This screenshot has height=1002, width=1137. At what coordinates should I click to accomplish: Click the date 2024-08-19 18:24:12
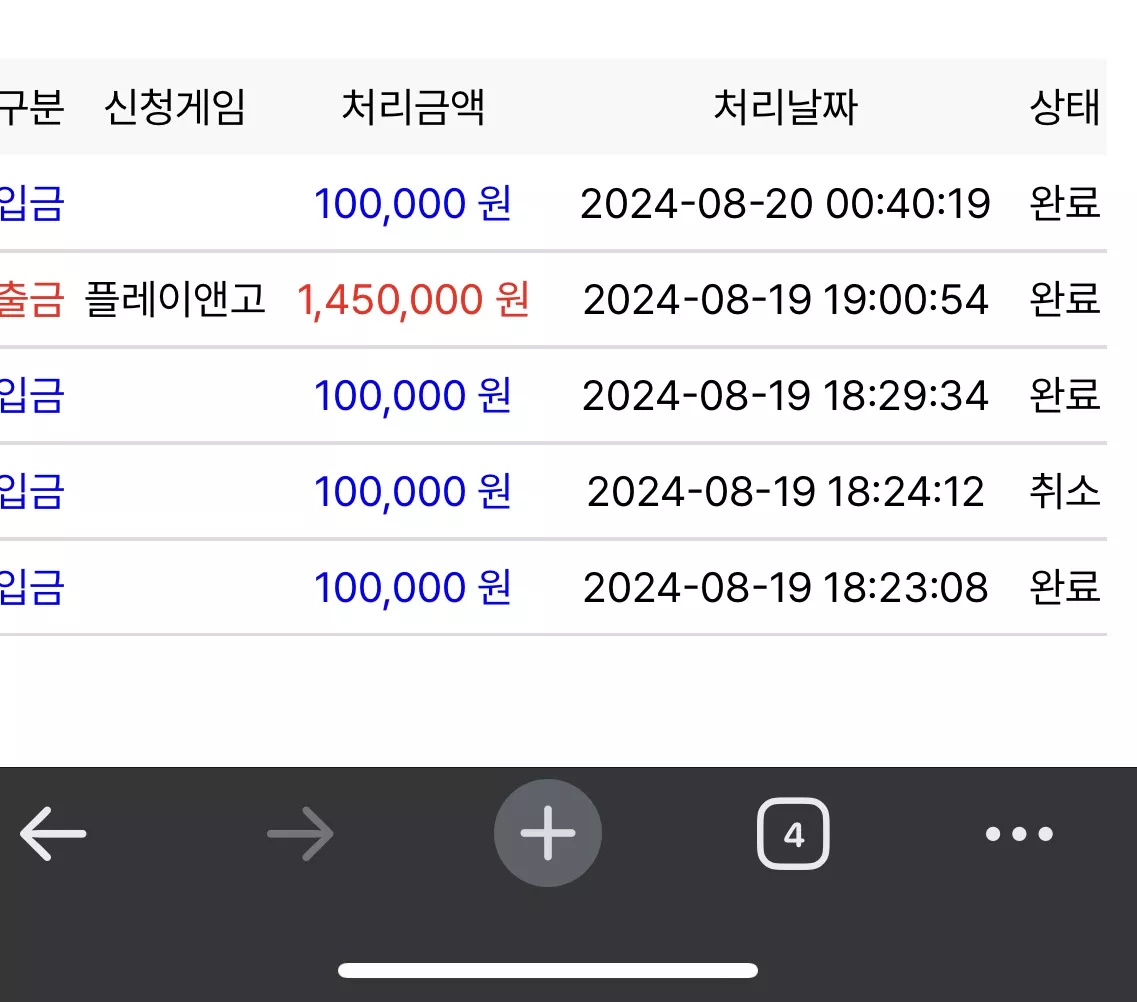785,492
